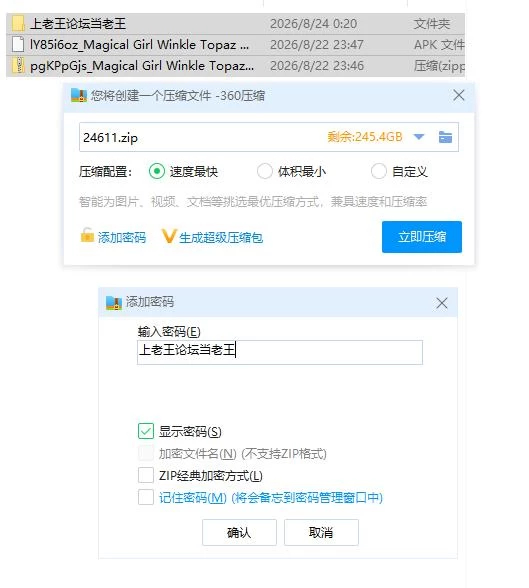Image resolution: width=529 pixels, height=588 pixels.
Task: Click the folder icon of 上老王论坛当老王
Action: [18, 23]
